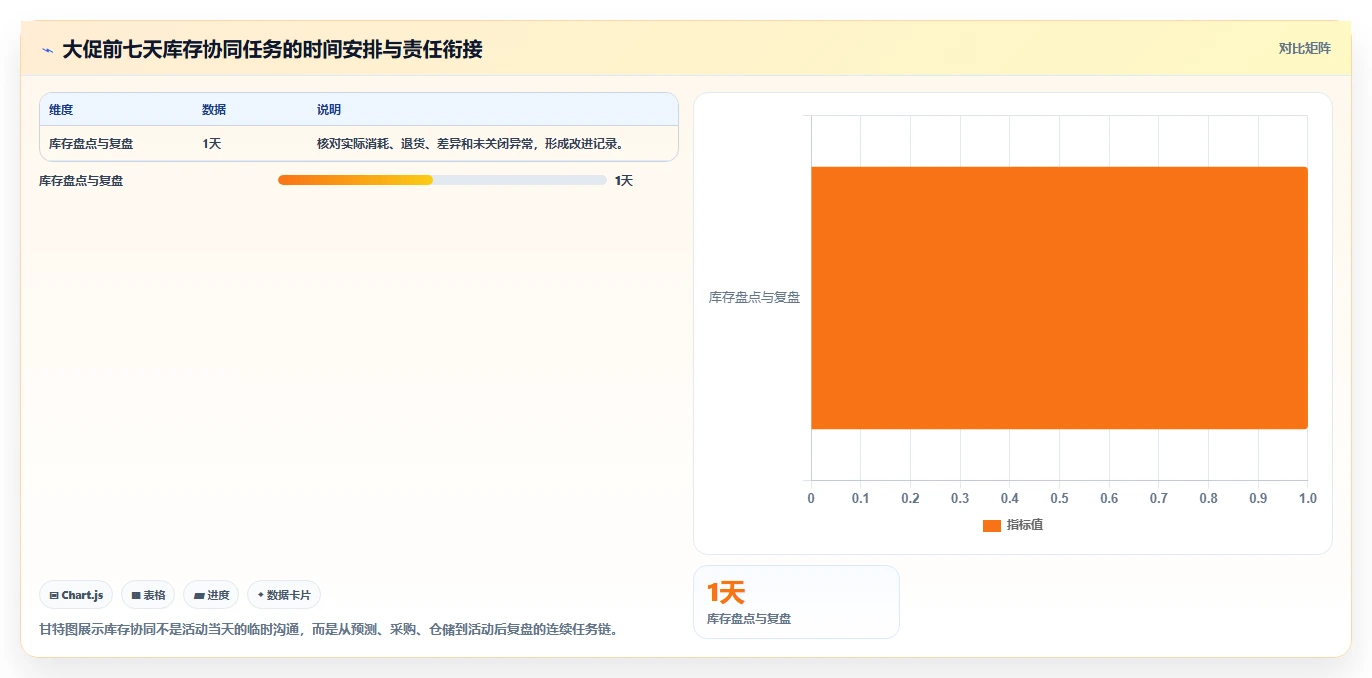Click the orange 指标值 legend swatch
The width and height of the screenshot is (1372, 678).
[x=991, y=525]
